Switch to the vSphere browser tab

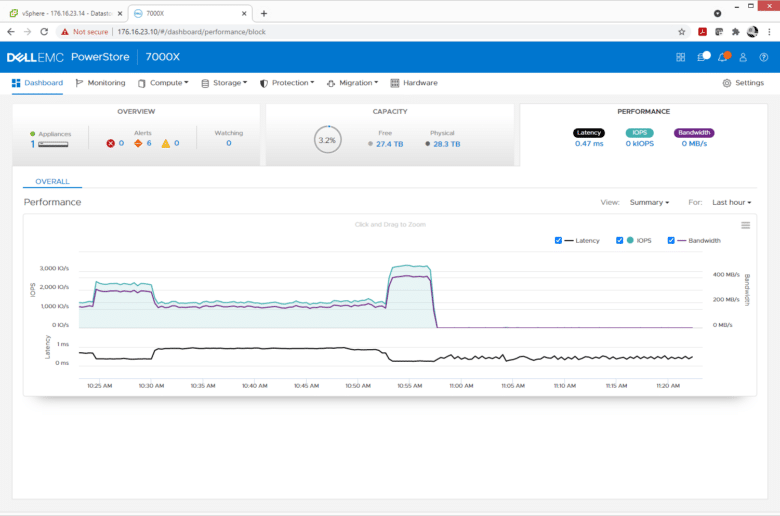point(67,13)
